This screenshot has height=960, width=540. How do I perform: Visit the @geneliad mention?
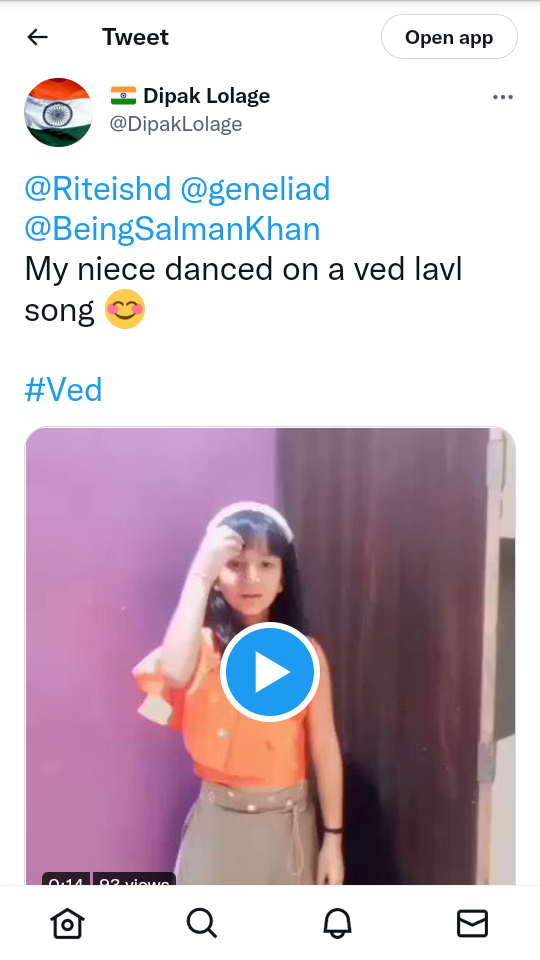(255, 189)
